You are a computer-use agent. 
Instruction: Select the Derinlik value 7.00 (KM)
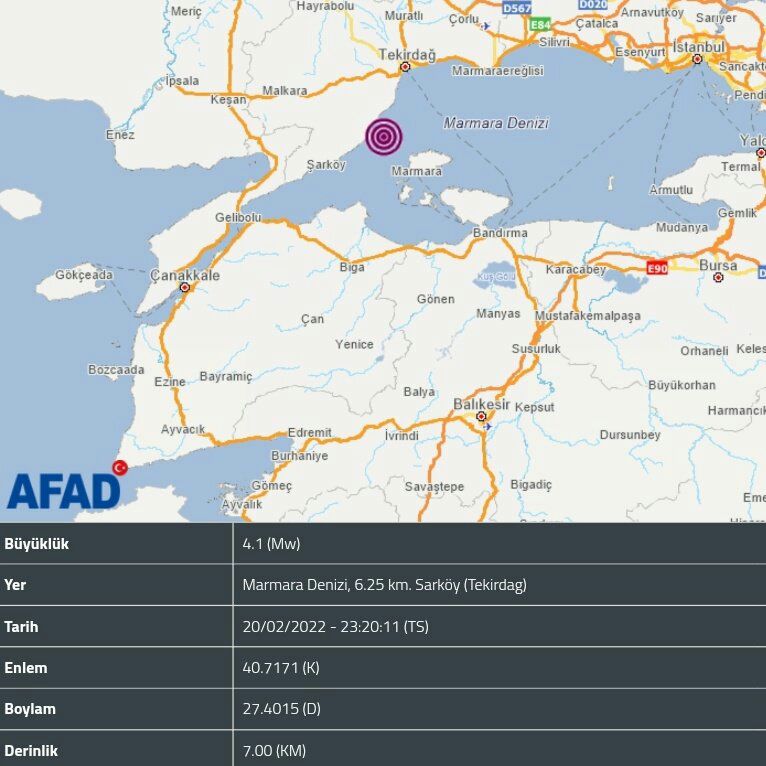[274, 750]
